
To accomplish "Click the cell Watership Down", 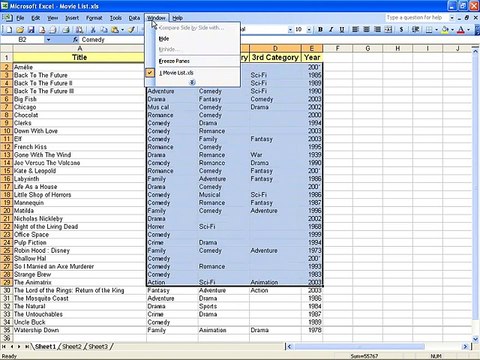I will pyautogui.click(x=79, y=330).
